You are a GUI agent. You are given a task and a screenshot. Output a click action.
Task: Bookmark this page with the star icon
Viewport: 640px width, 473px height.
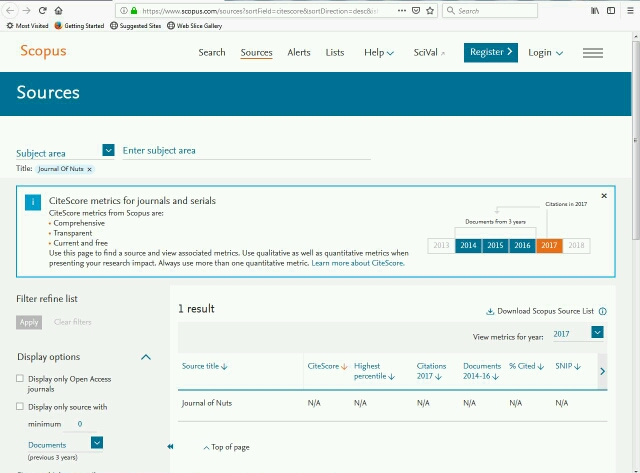click(x=430, y=11)
